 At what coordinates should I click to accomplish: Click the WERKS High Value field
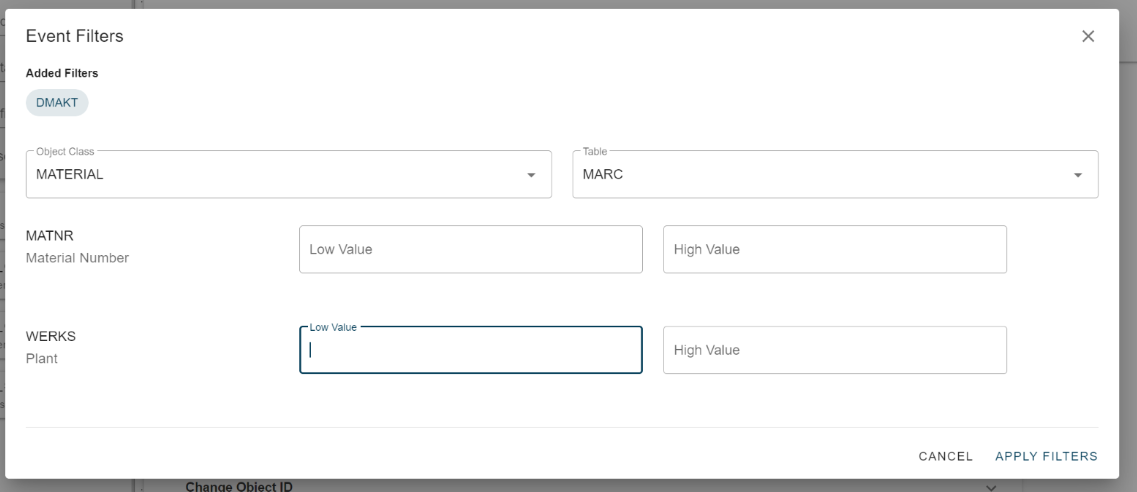coord(835,350)
